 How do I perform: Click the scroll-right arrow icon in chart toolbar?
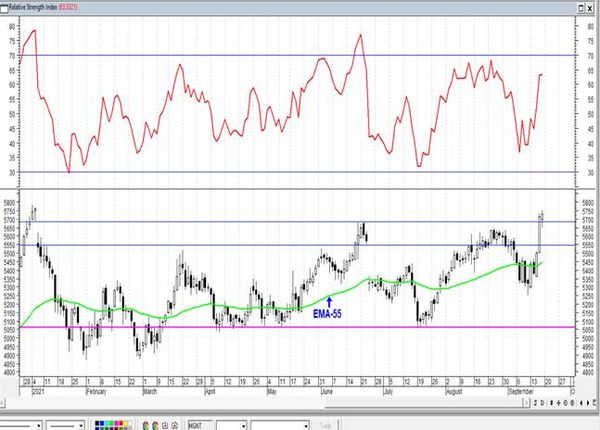(x=588, y=402)
